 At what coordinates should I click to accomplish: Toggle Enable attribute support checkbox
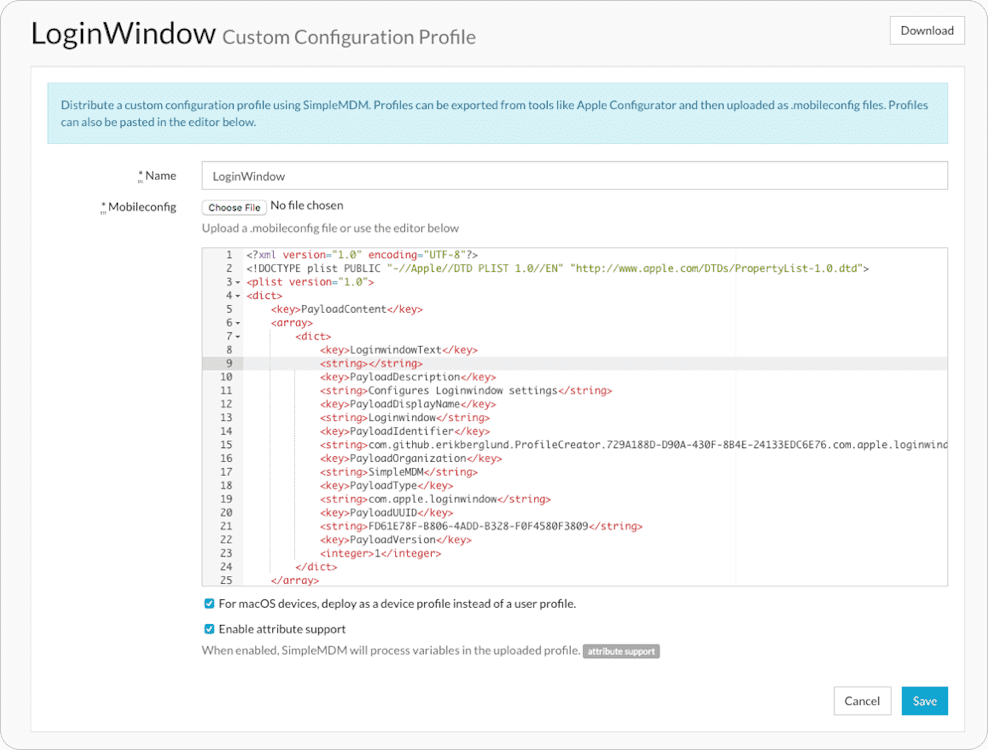(209, 629)
